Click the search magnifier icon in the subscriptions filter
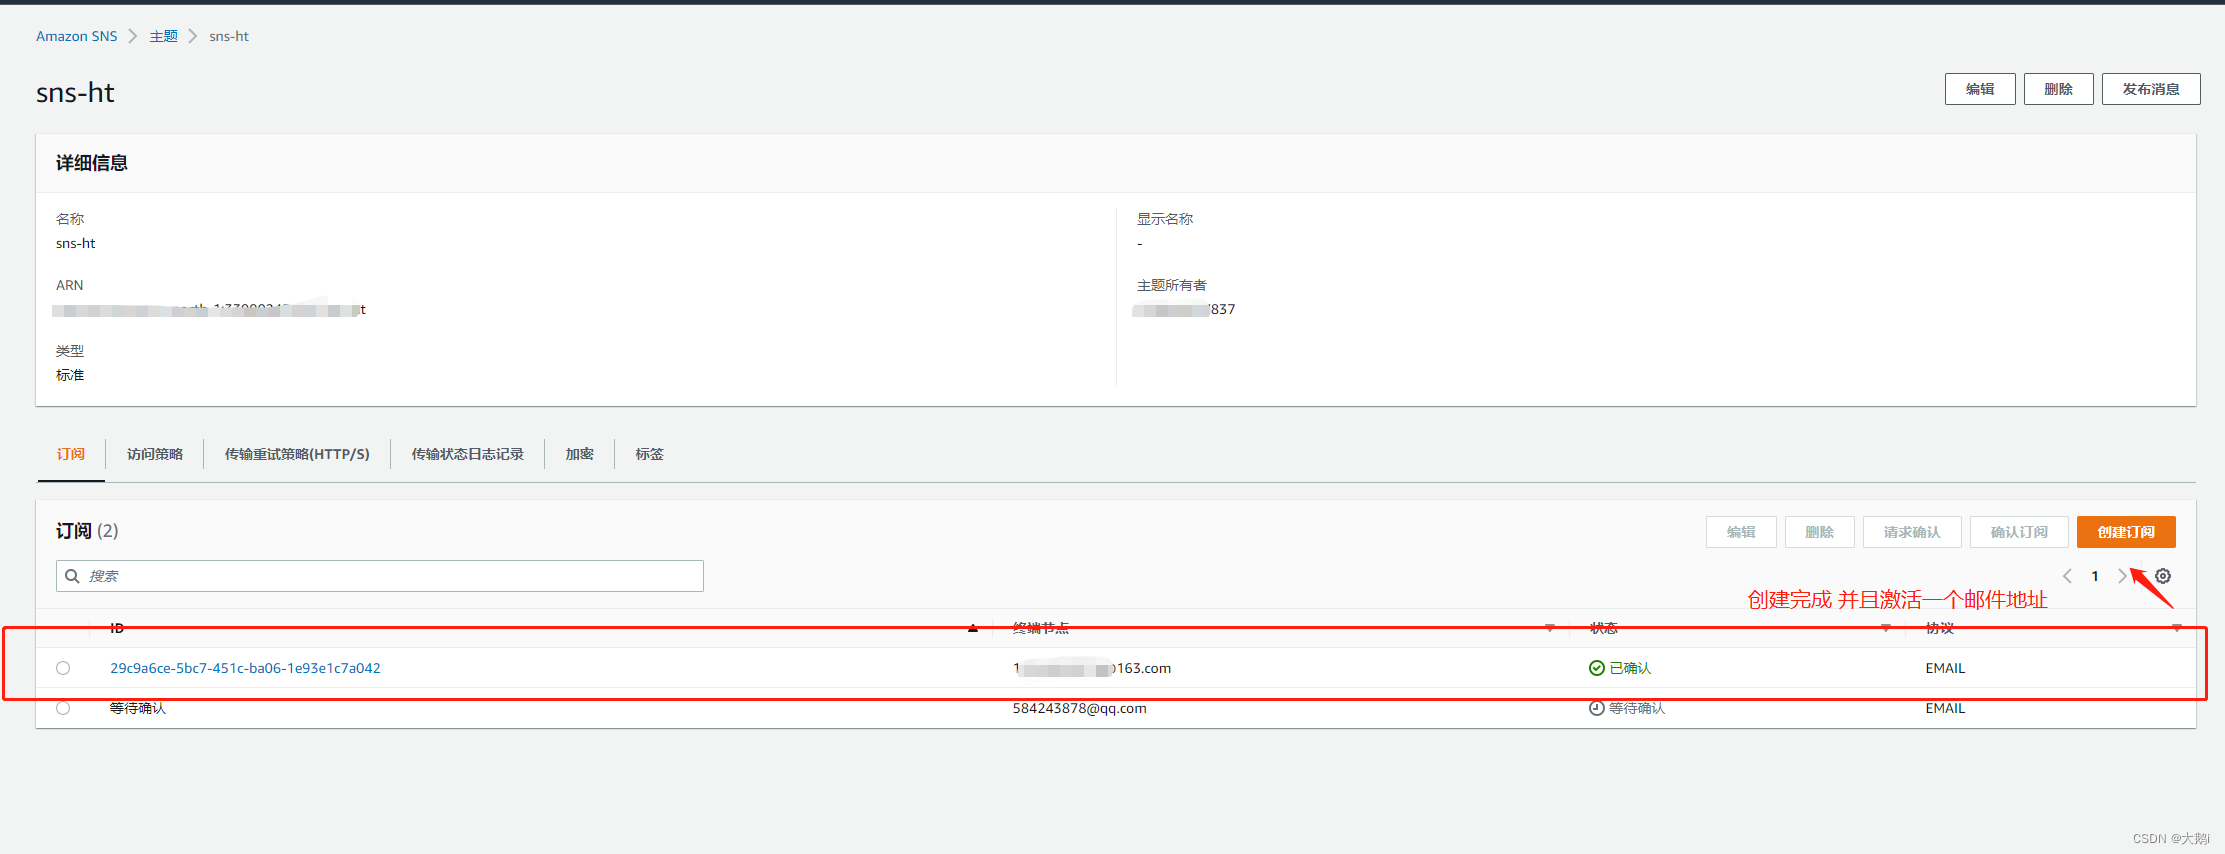The image size is (2225, 854). [x=72, y=576]
